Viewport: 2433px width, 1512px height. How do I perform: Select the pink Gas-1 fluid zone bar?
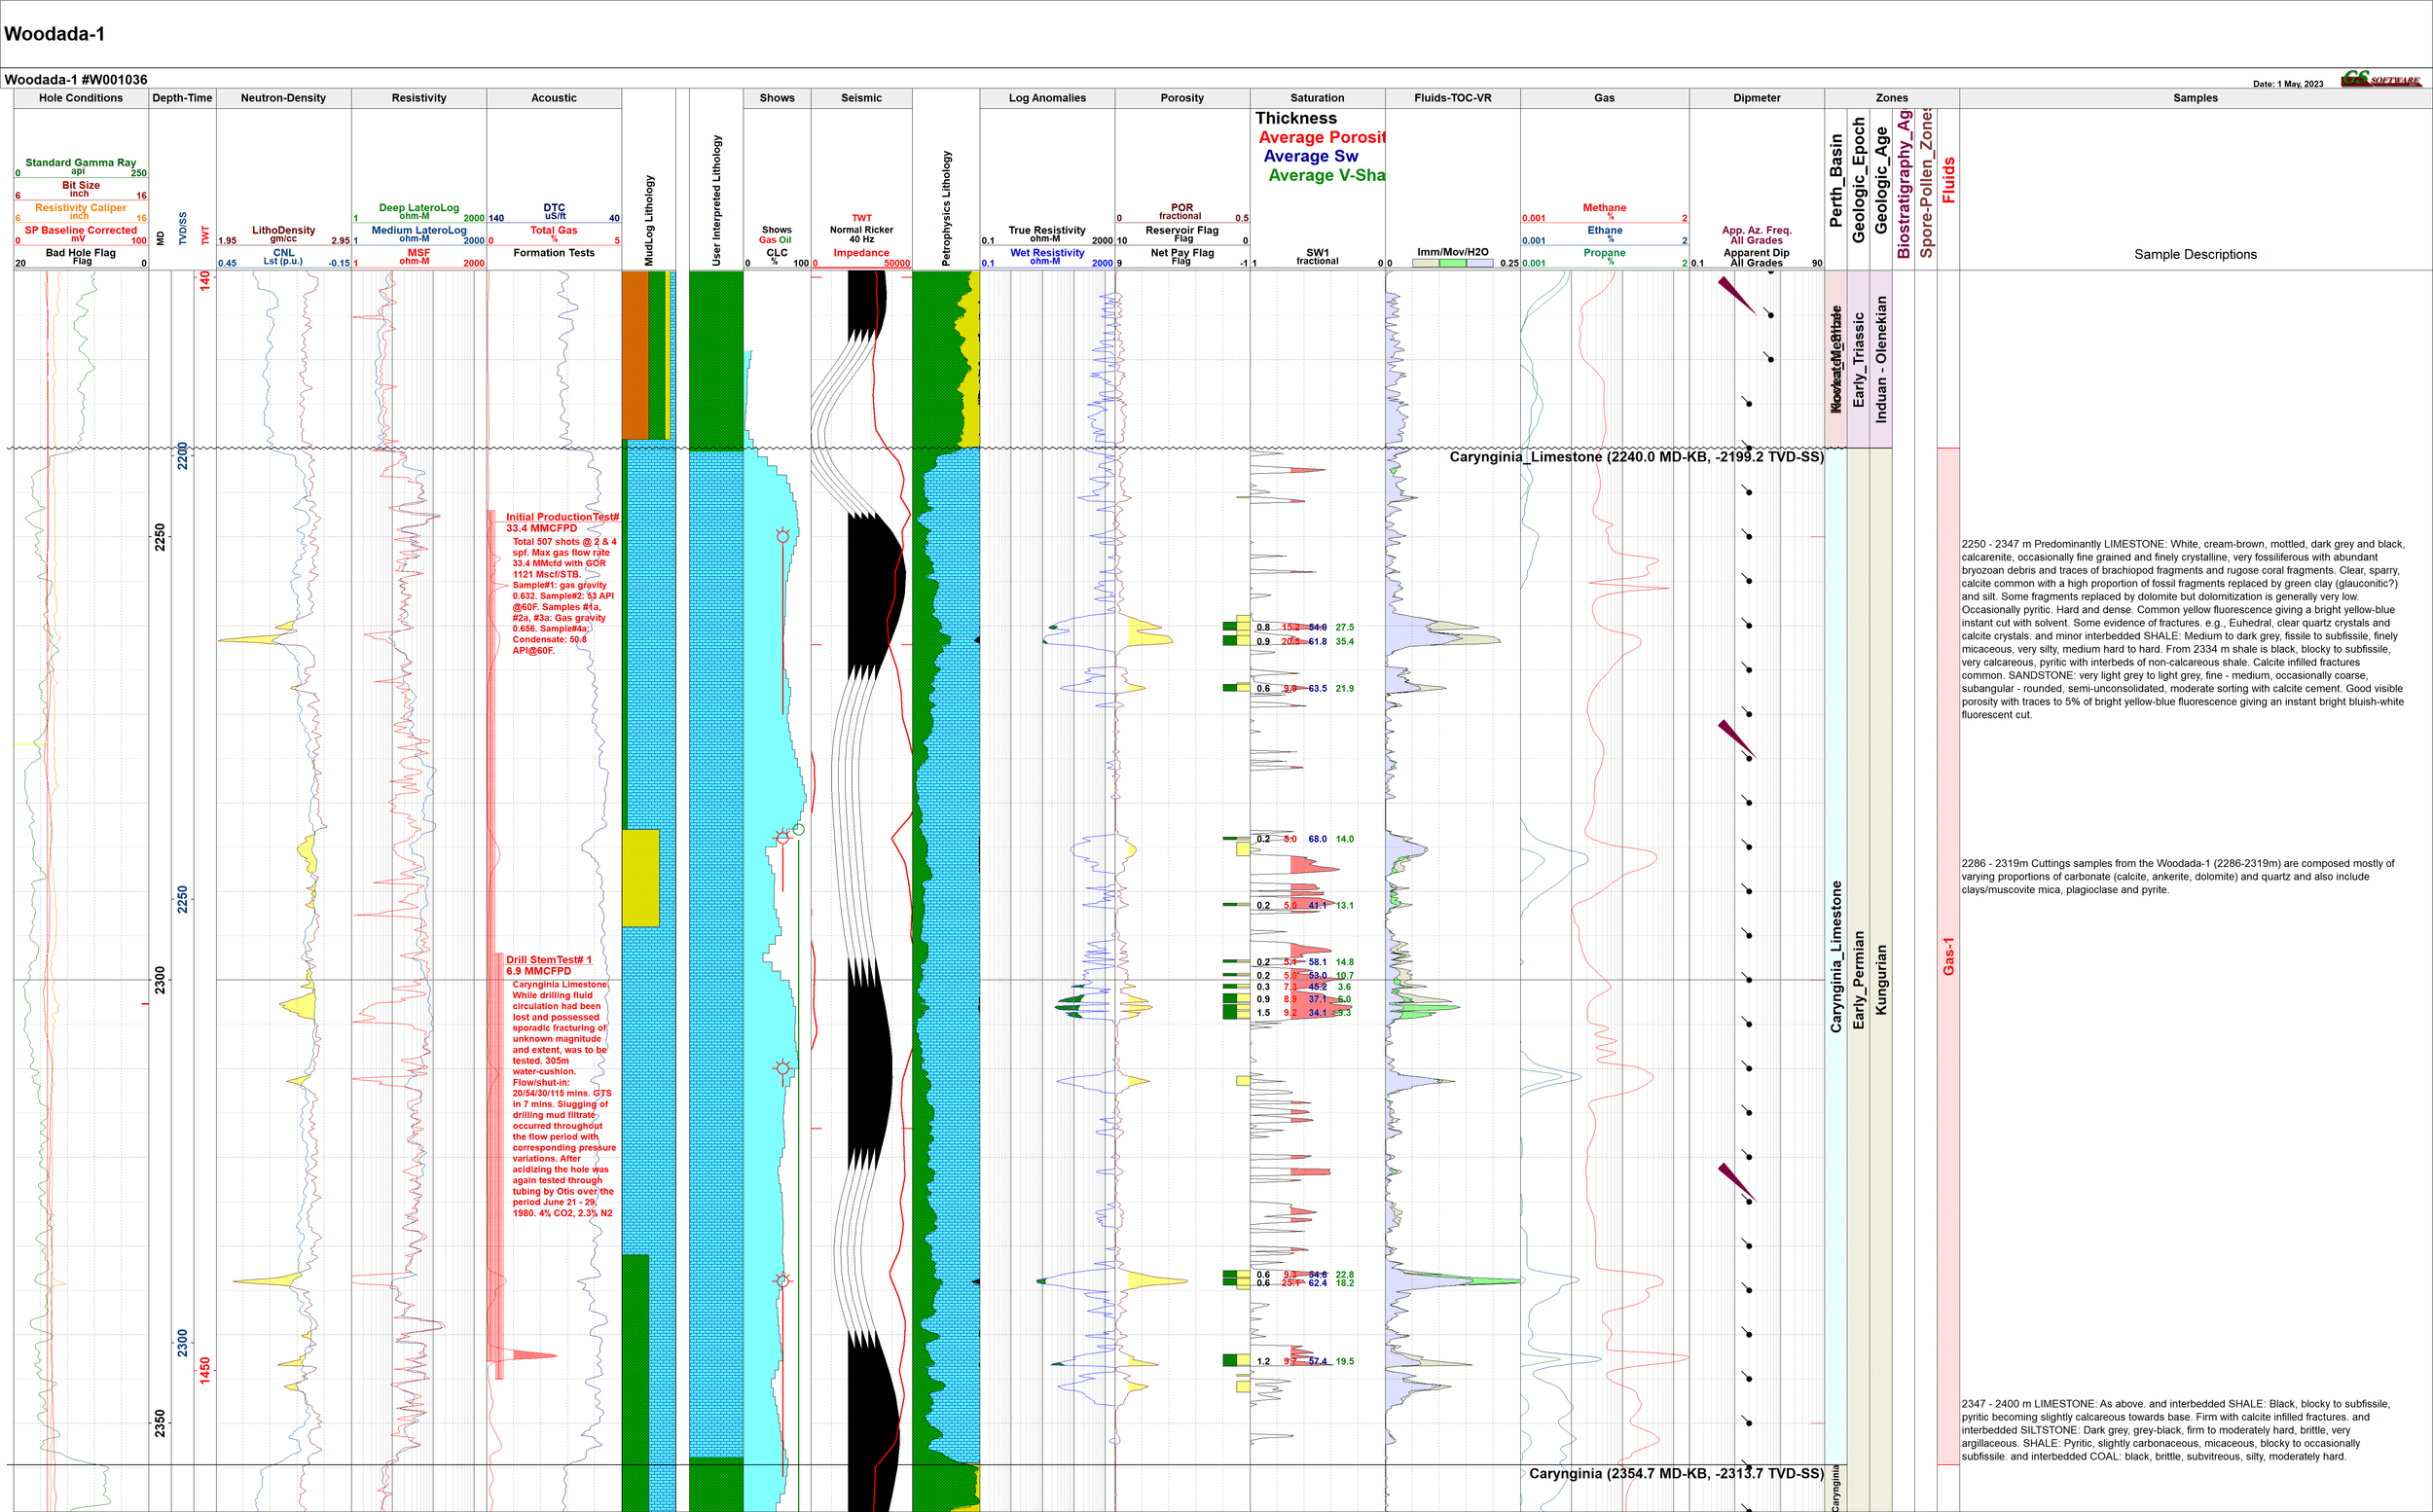tap(1948, 955)
